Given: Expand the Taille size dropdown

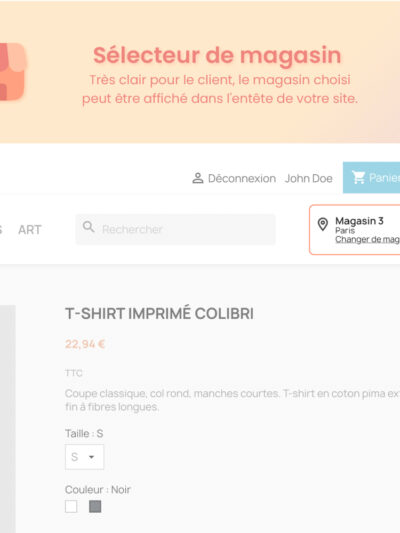Looking at the screenshot, I should [x=84, y=457].
